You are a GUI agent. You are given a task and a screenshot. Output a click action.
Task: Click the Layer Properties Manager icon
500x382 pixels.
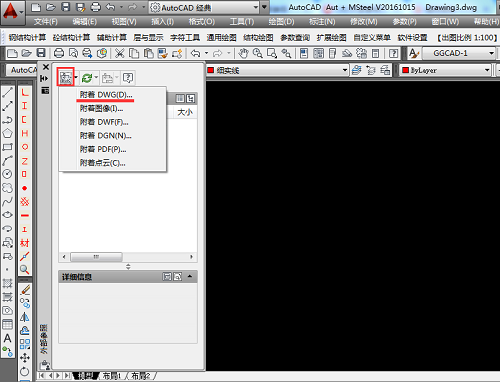pos(356,70)
